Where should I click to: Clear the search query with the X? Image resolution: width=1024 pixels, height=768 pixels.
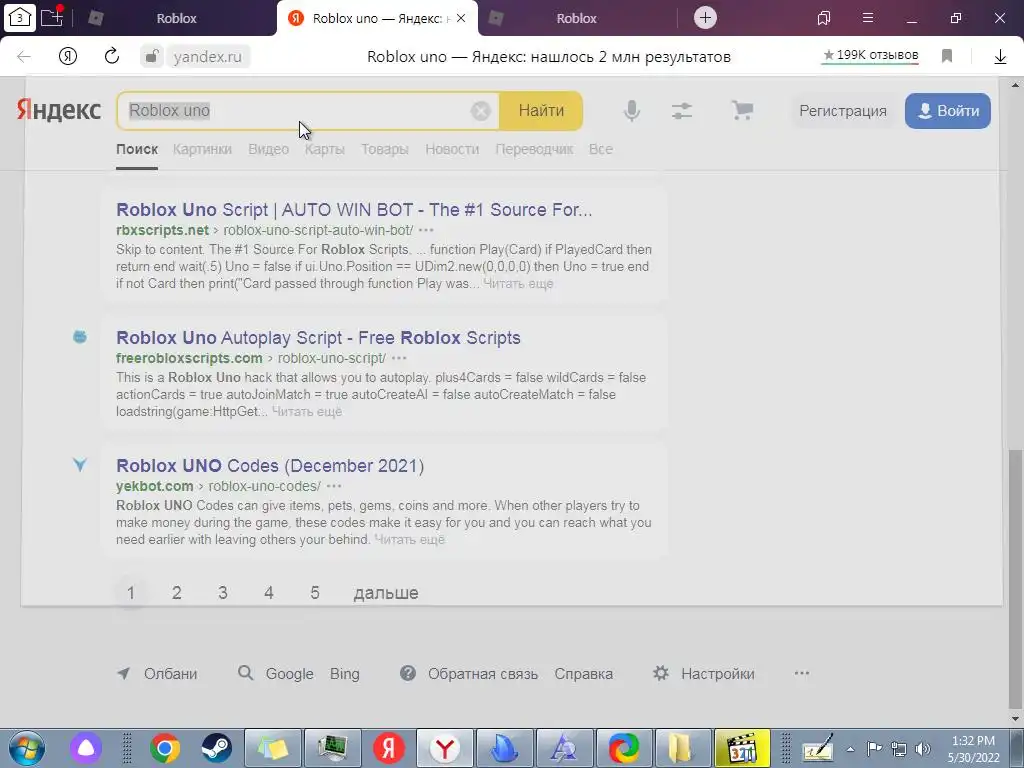[481, 111]
